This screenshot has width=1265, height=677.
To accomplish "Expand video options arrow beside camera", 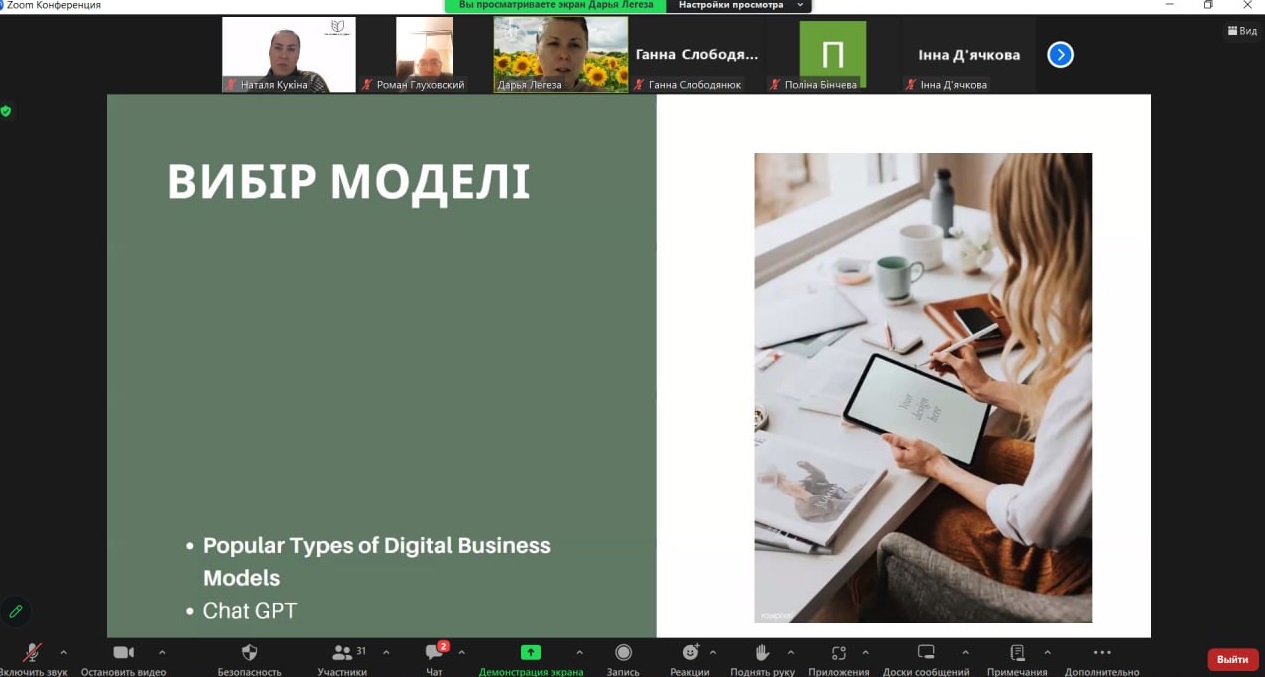I will pyautogui.click(x=162, y=652).
